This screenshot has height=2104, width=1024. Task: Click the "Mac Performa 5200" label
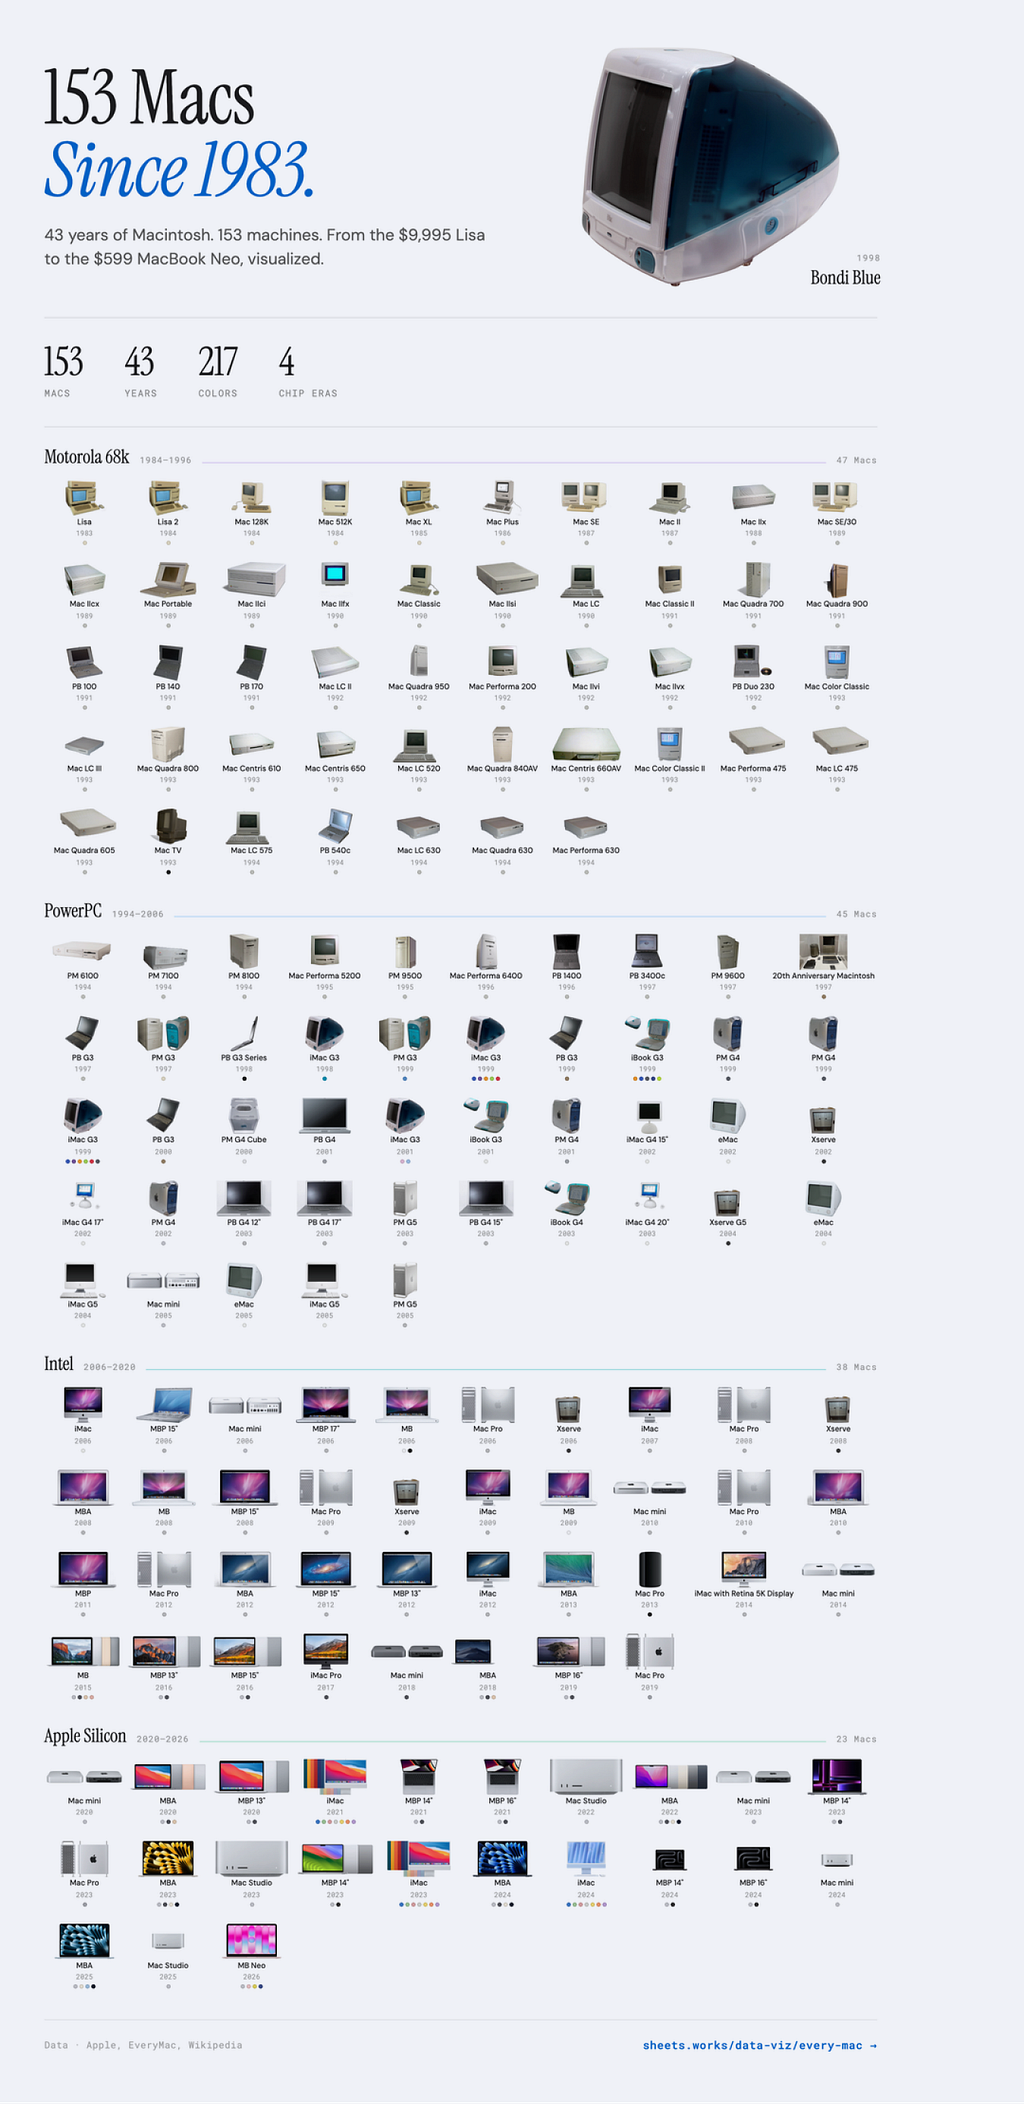(x=325, y=976)
